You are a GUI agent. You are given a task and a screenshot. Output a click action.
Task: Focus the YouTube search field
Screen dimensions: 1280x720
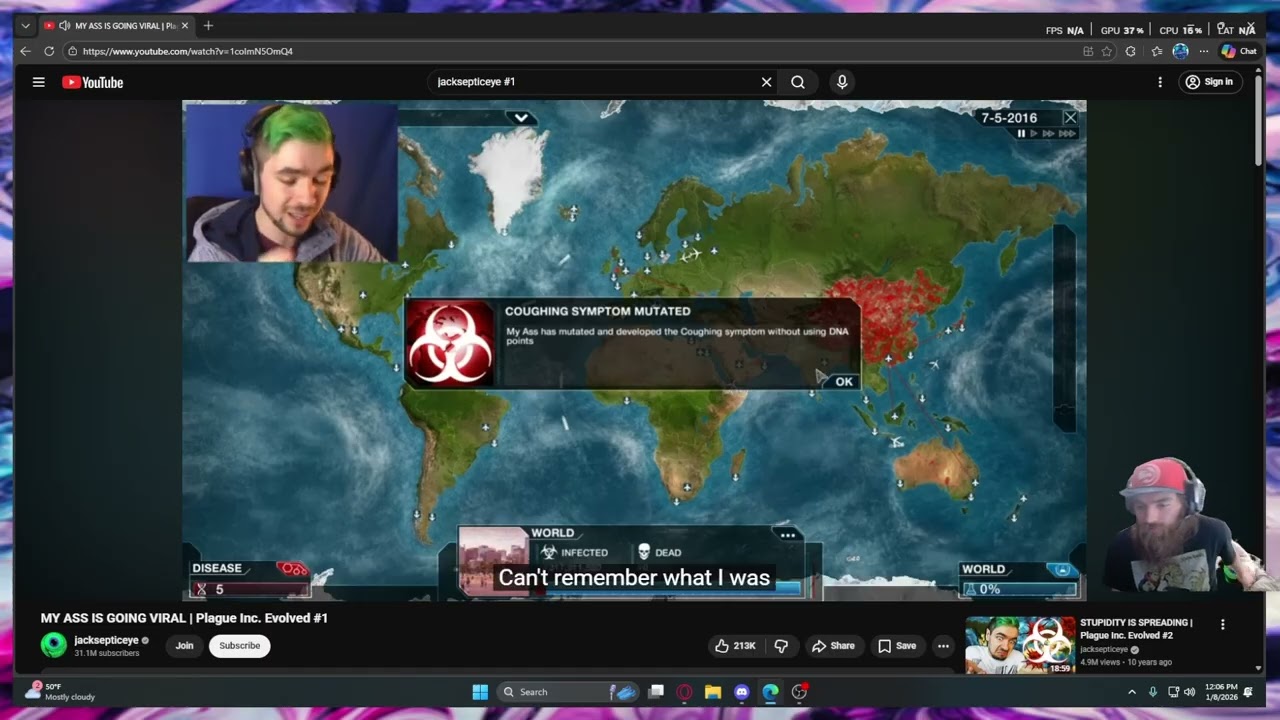pos(595,82)
